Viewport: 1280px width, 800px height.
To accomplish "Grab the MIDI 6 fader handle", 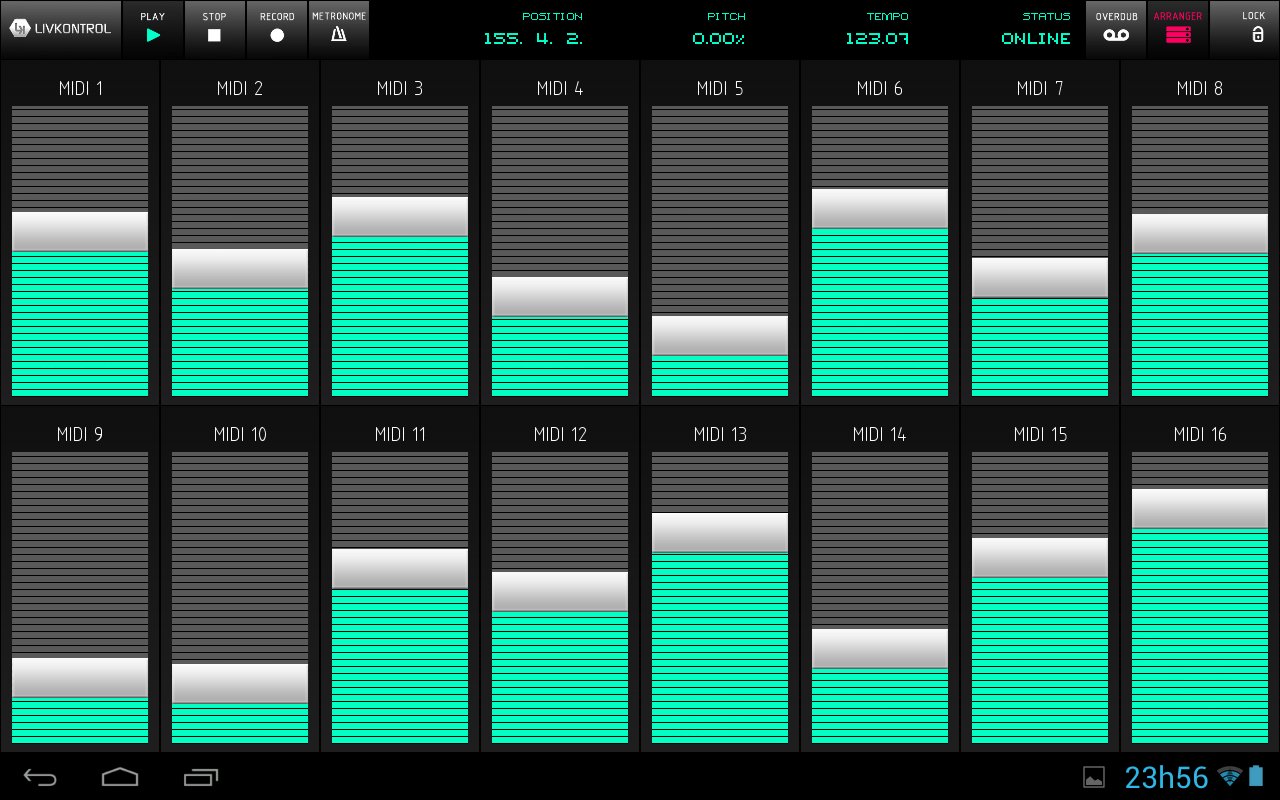I will click(880, 208).
